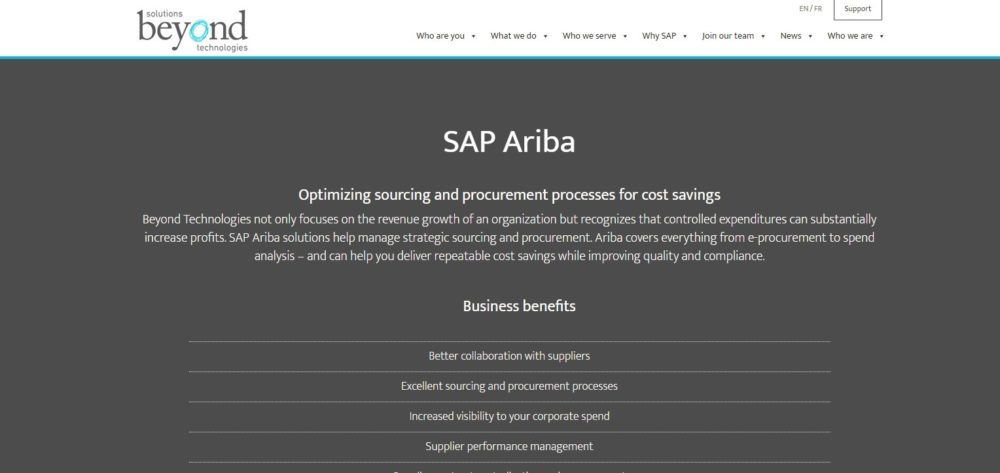The image size is (1000, 473).
Task: Click the Beyond Technologies logo
Action: [x=192, y=30]
